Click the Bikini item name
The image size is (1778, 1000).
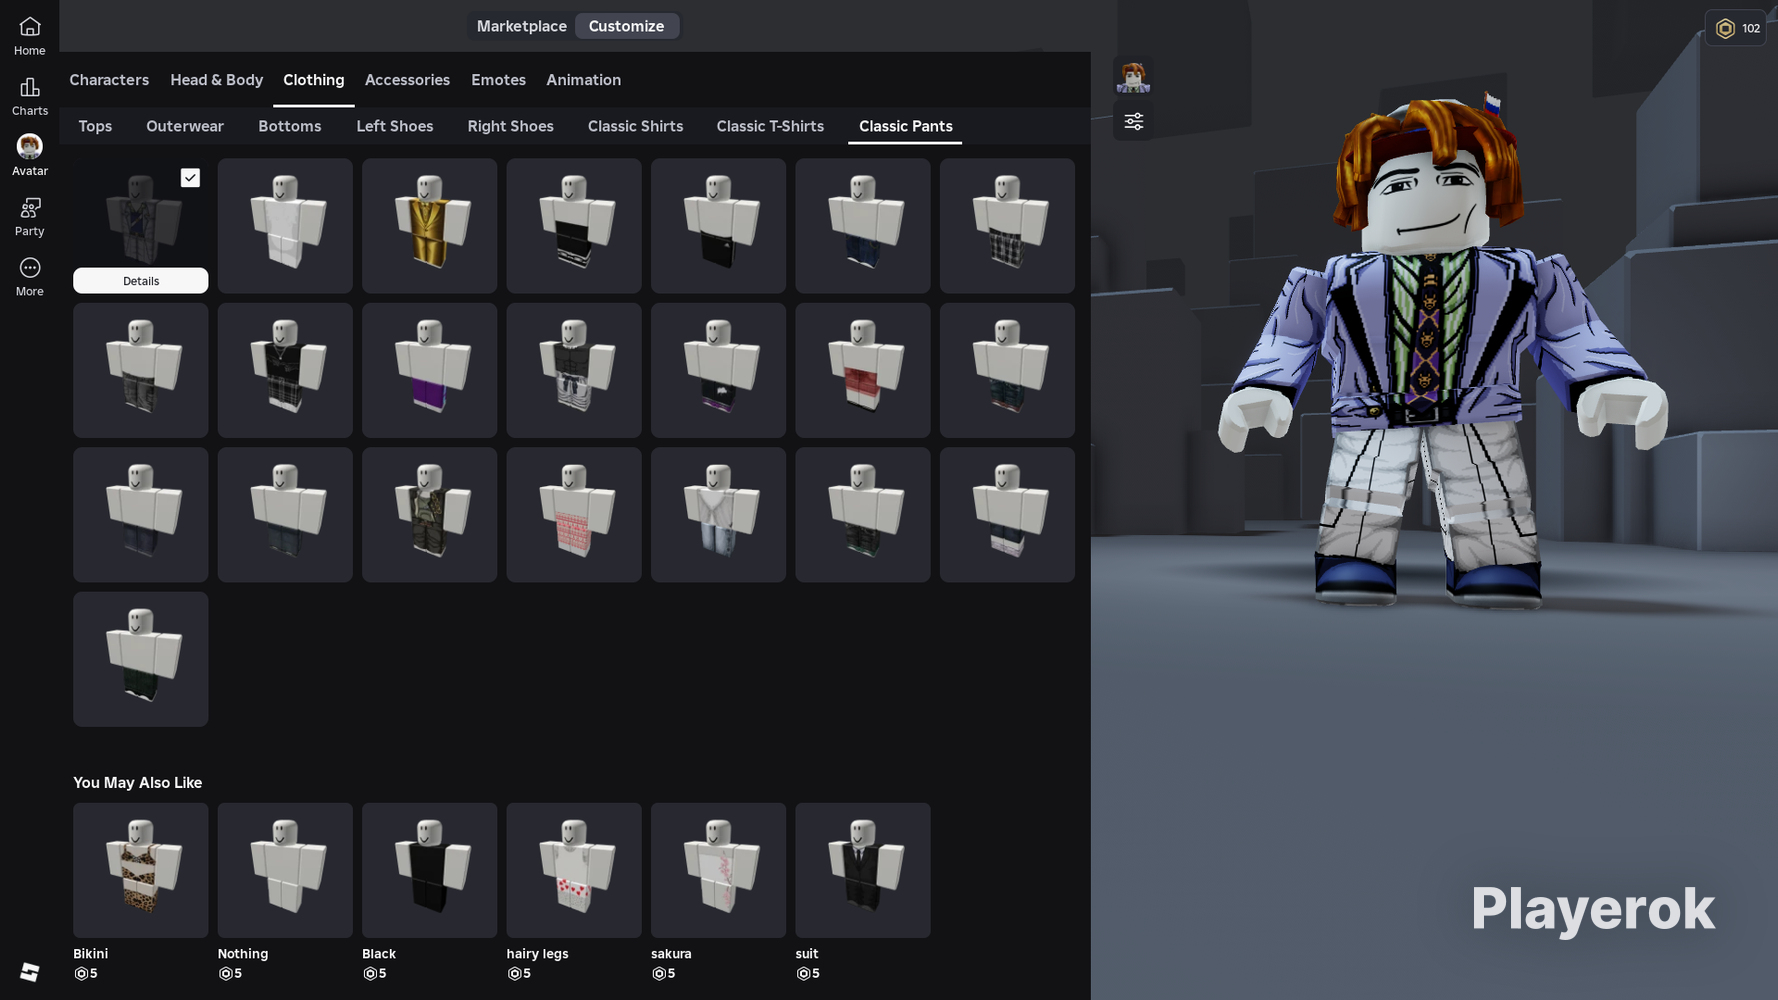coord(90,954)
